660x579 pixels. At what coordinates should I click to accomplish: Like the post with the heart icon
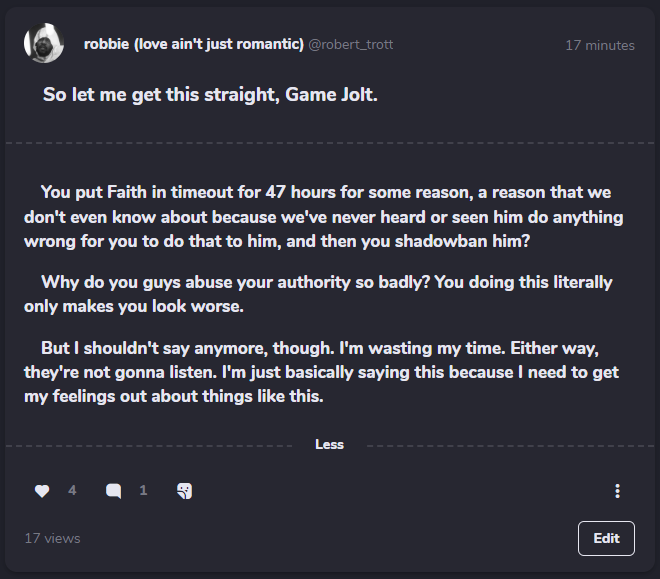tap(42, 491)
